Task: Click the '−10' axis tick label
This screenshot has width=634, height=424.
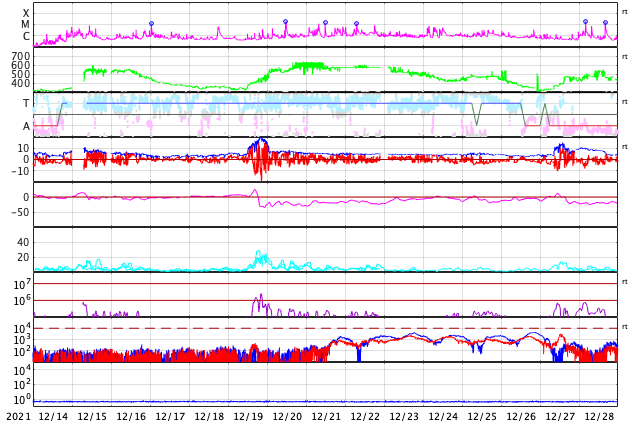Action: pos(19,171)
